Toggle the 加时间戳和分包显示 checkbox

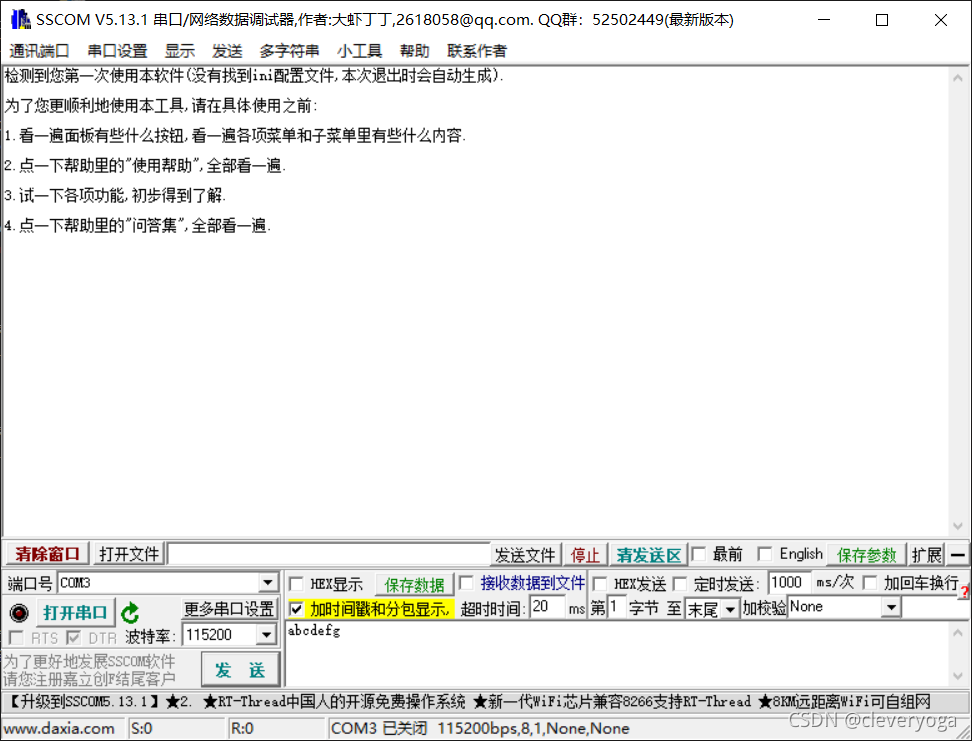coord(297,609)
